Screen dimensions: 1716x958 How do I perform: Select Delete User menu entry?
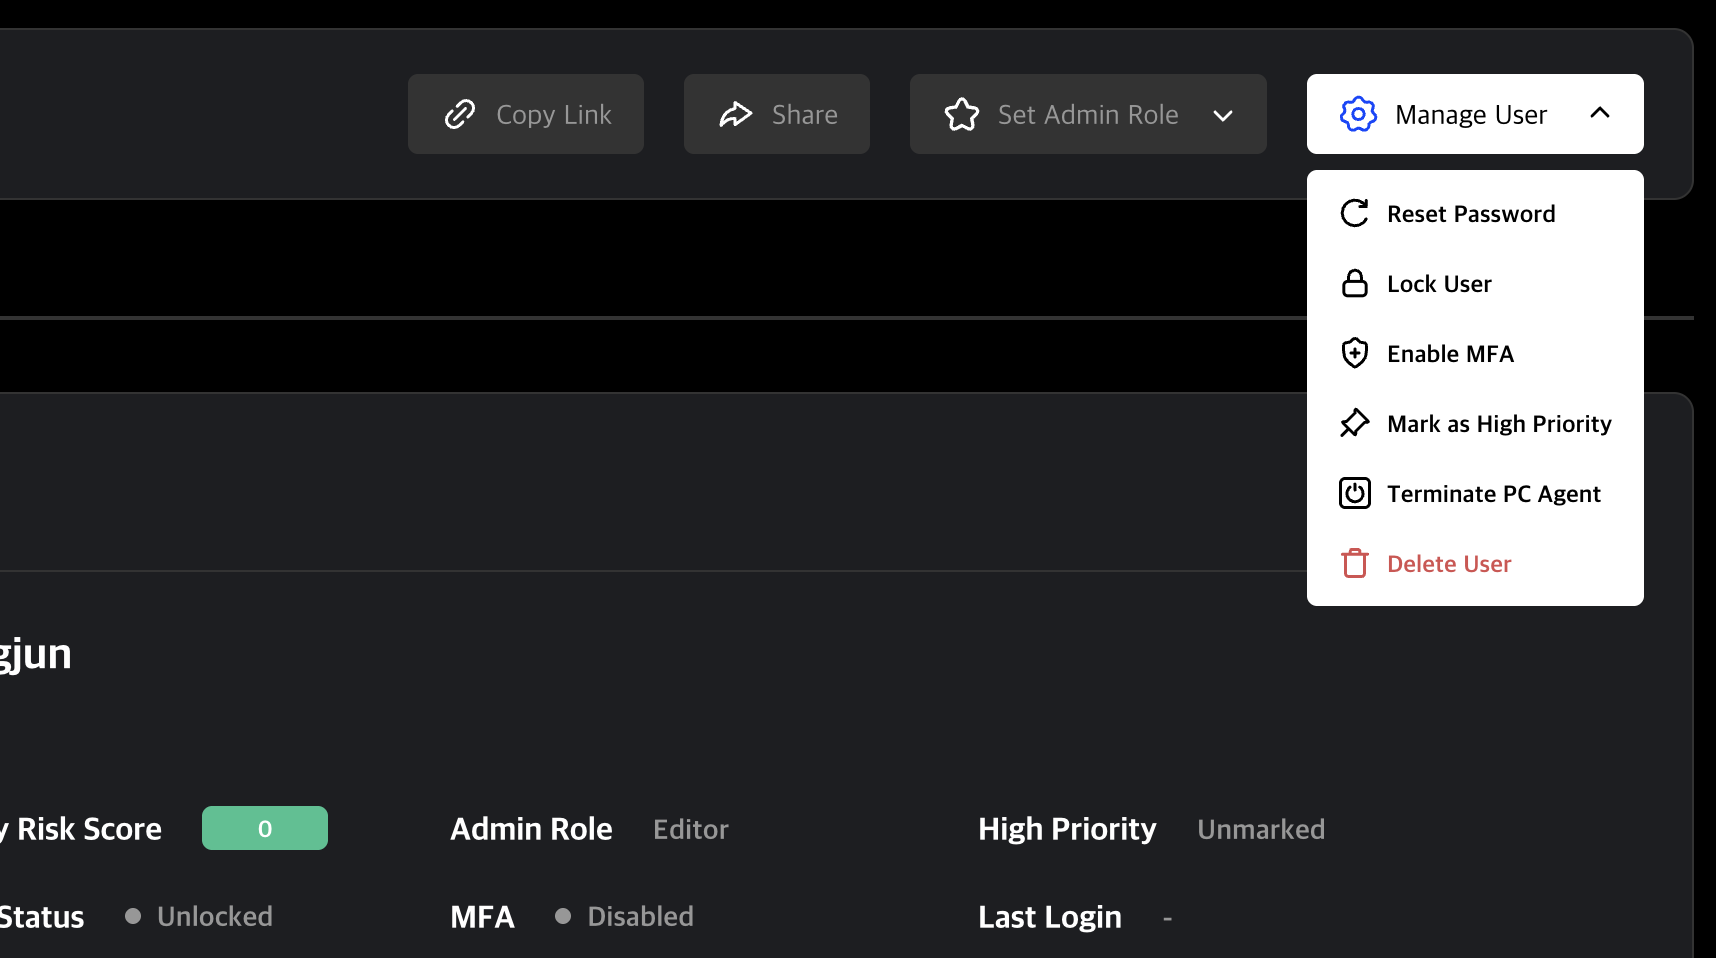(x=1449, y=564)
